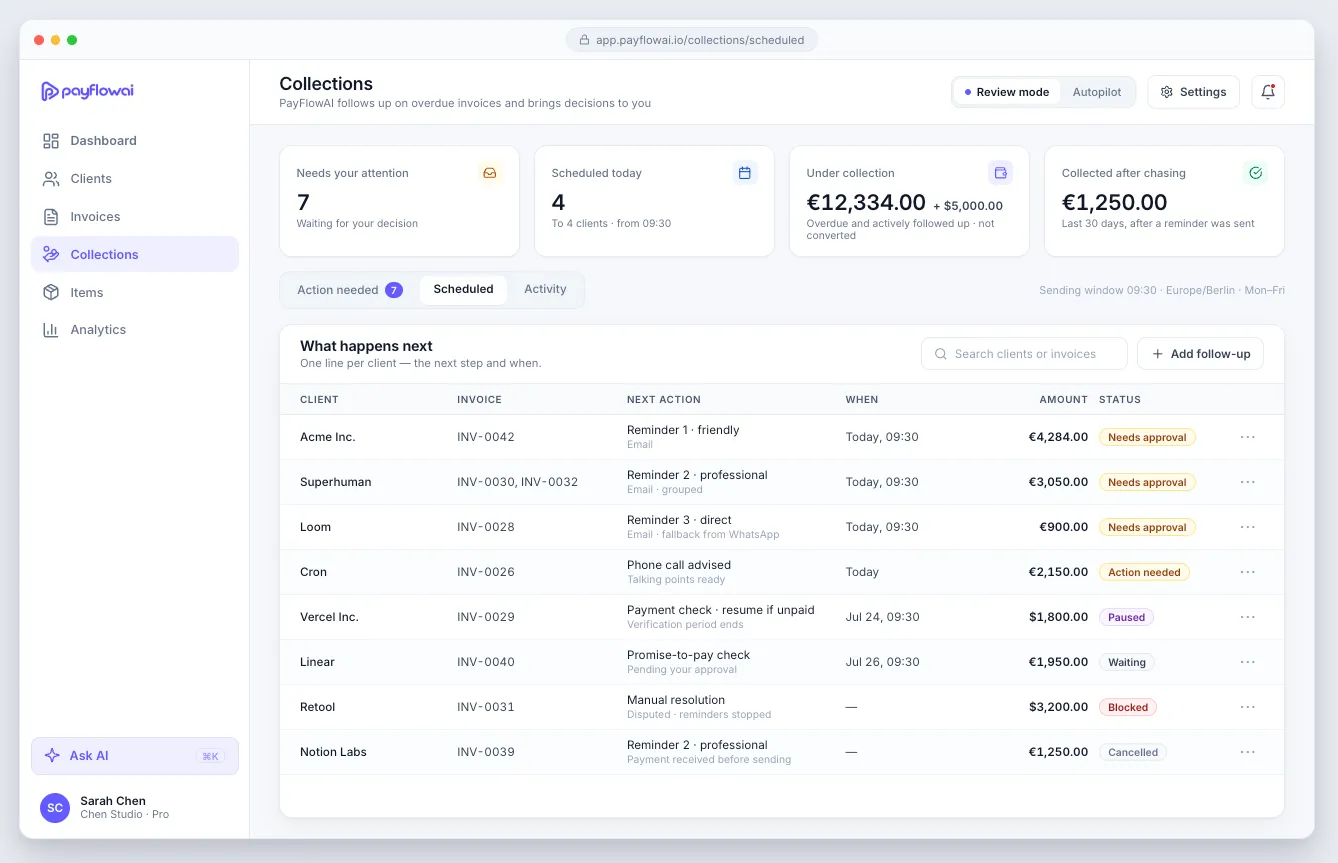Viewport: 1338px width, 863px height.
Task: Click the calendar icon on Scheduled today card
Action: (x=745, y=173)
